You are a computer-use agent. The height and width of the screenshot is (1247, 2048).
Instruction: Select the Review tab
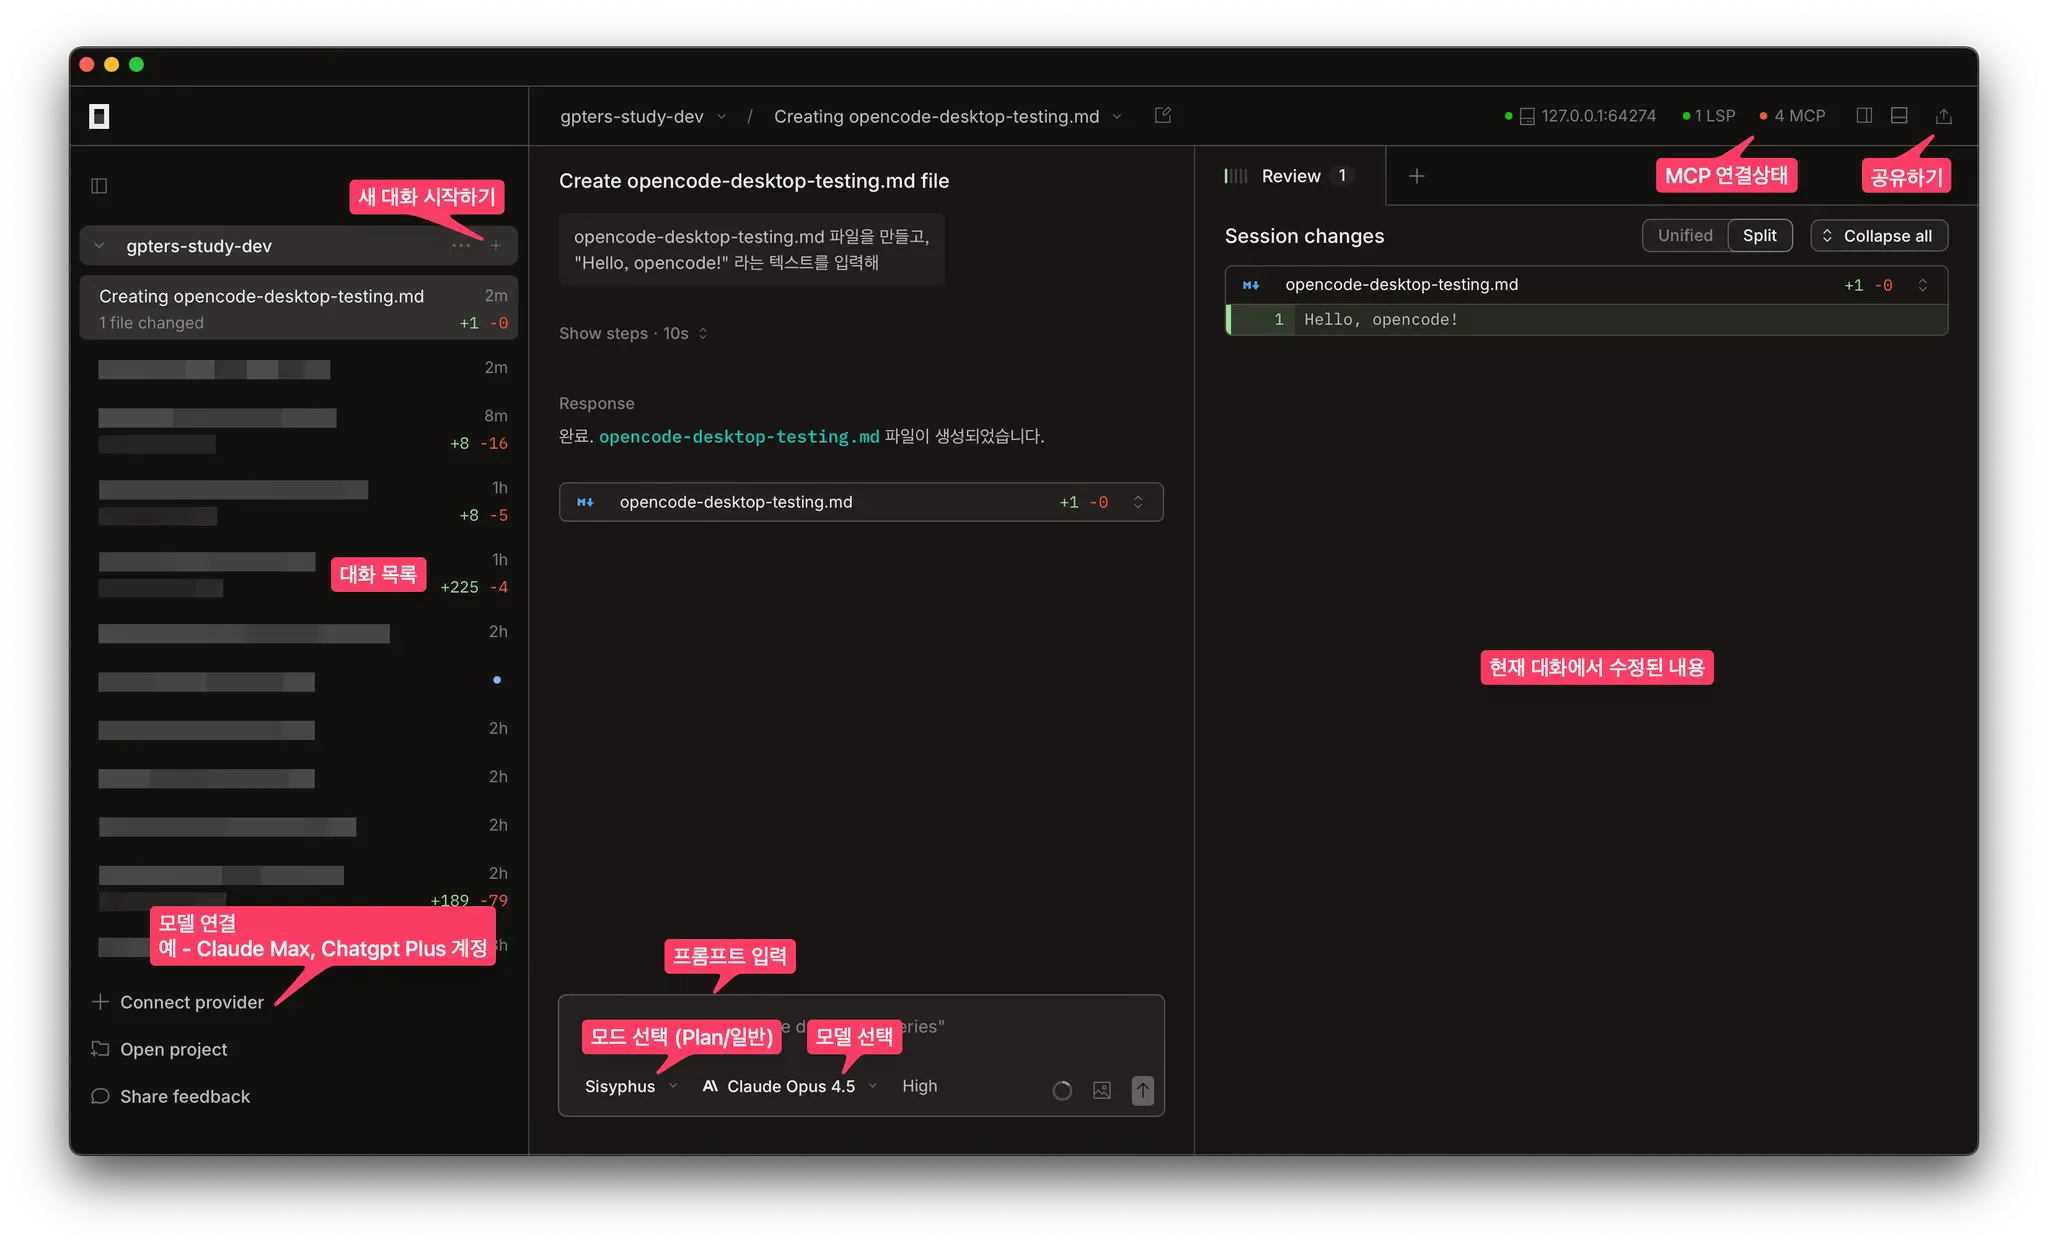(x=1289, y=176)
